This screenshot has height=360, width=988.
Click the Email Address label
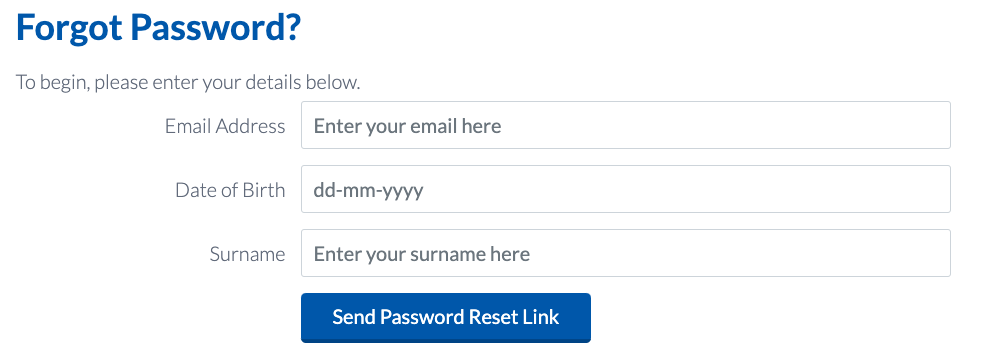tap(225, 126)
